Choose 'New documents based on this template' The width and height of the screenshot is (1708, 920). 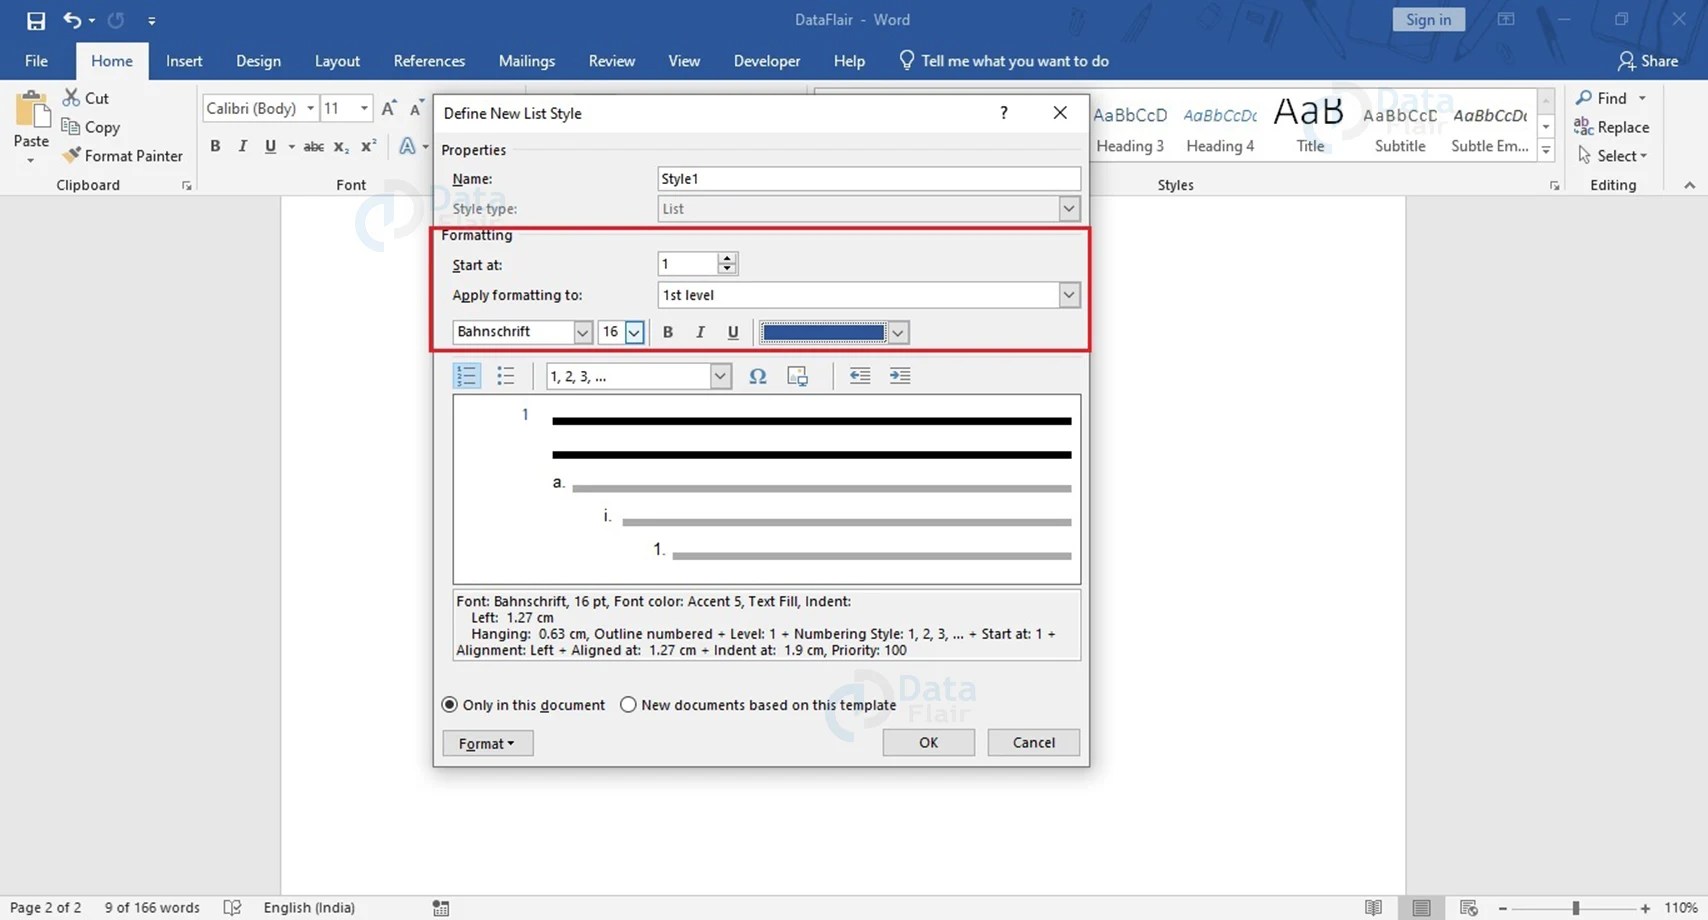(x=628, y=704)
